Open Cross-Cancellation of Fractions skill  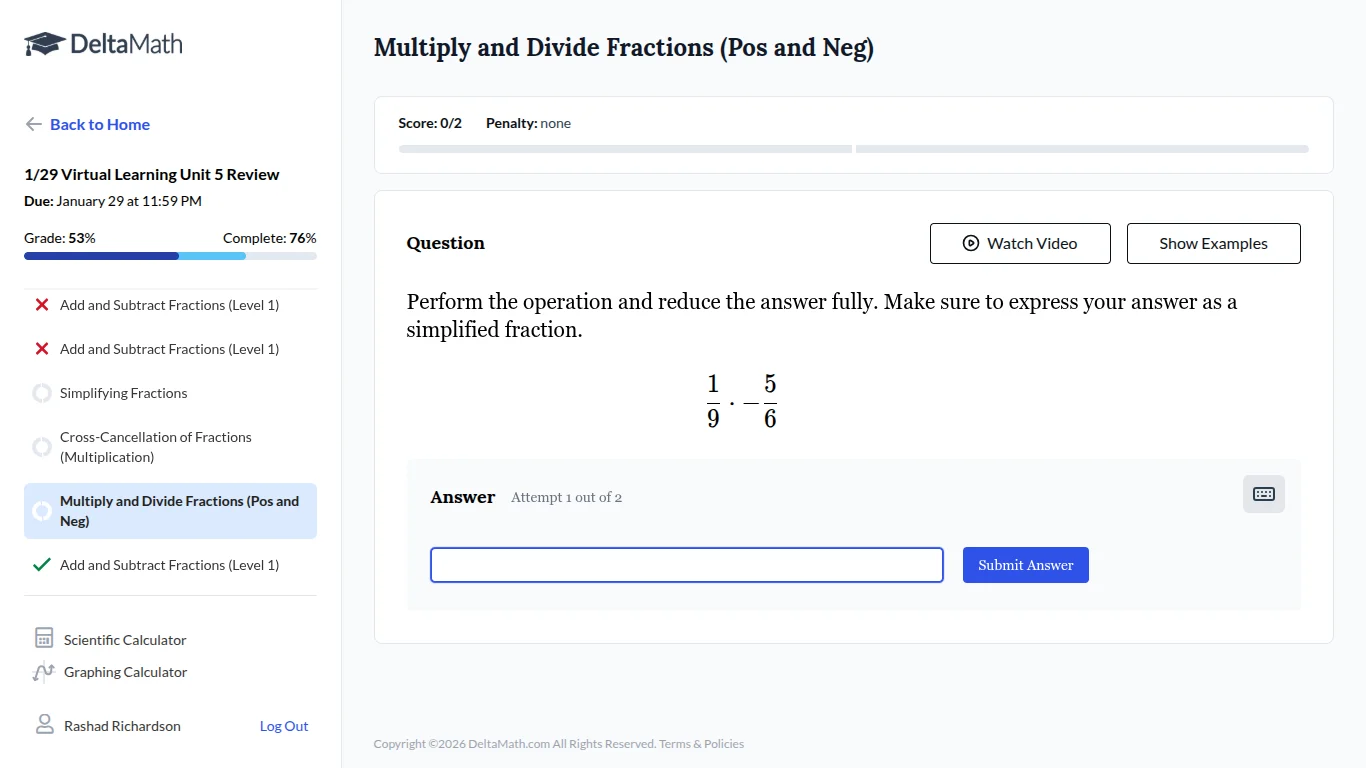click(x=155, y=447)
